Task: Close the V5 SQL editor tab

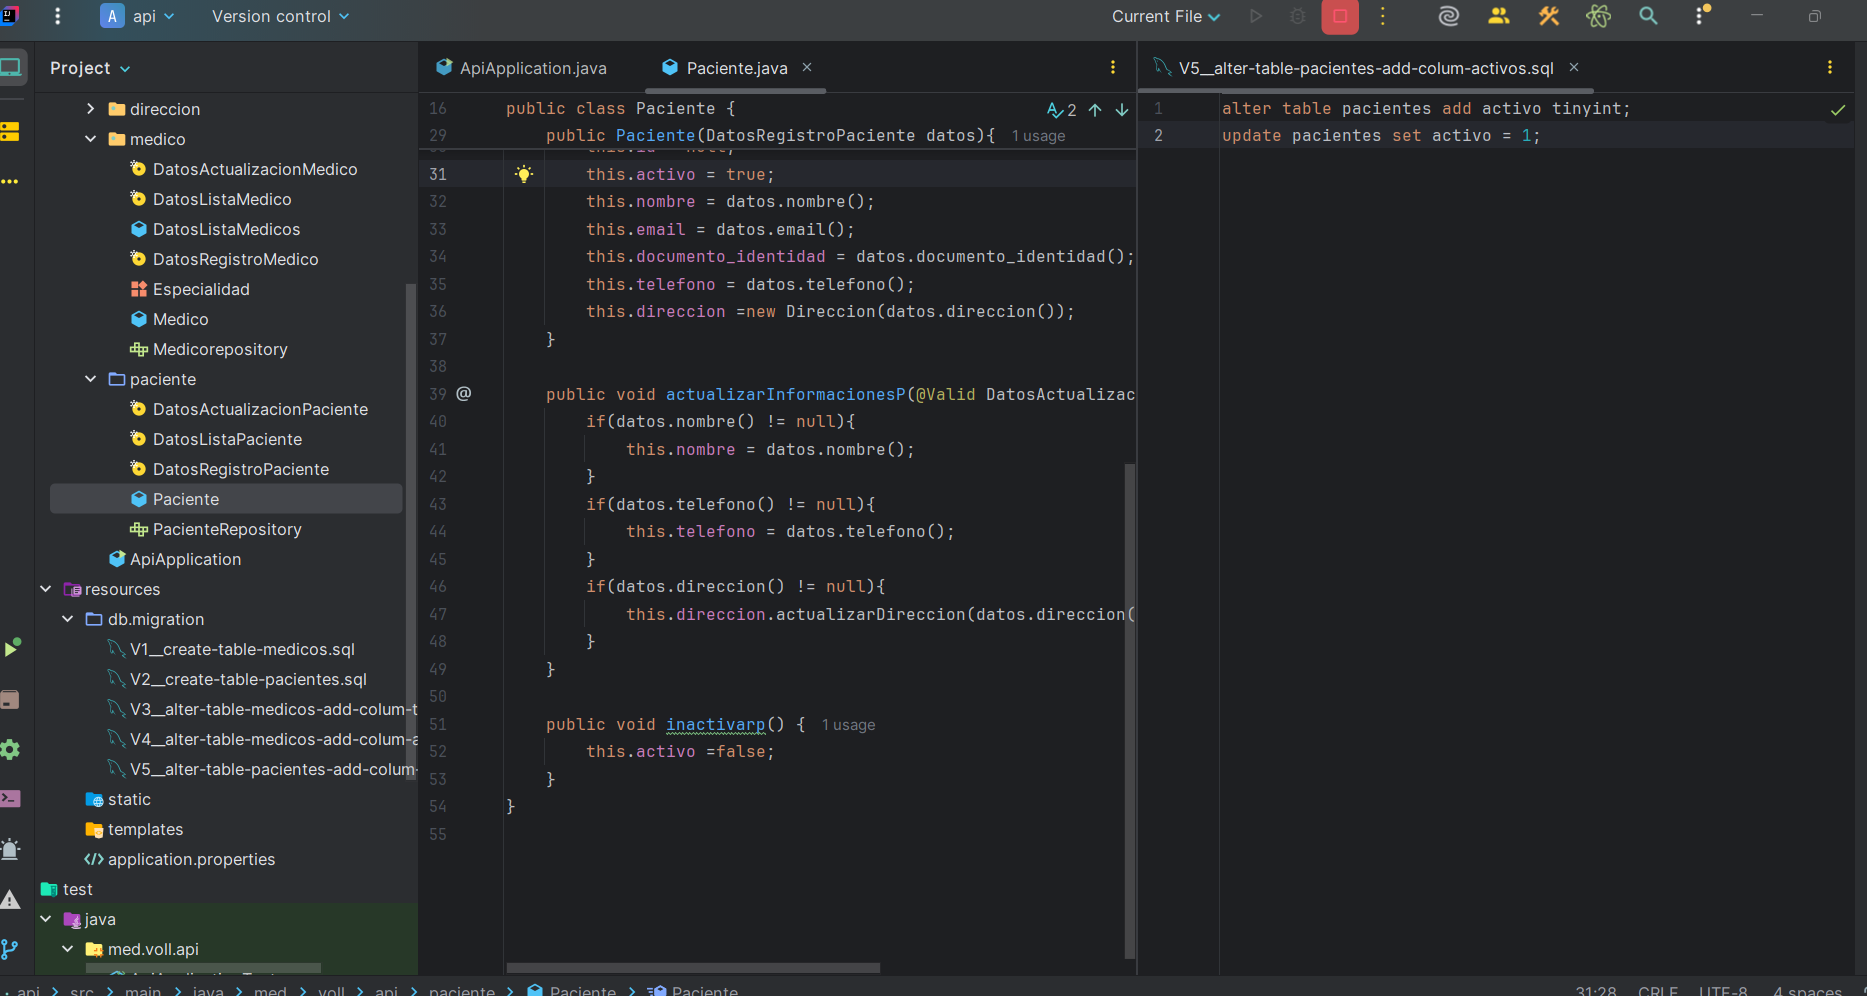Action: point(1574,67)
